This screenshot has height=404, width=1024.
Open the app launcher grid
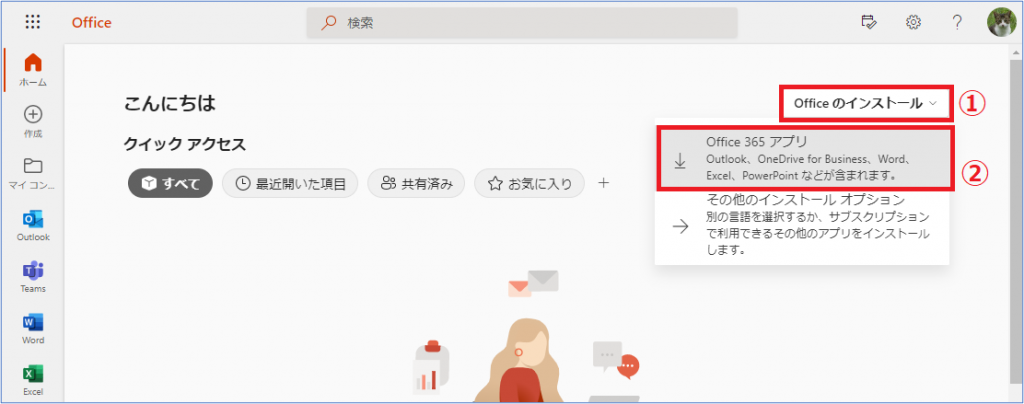pos(33,22)
